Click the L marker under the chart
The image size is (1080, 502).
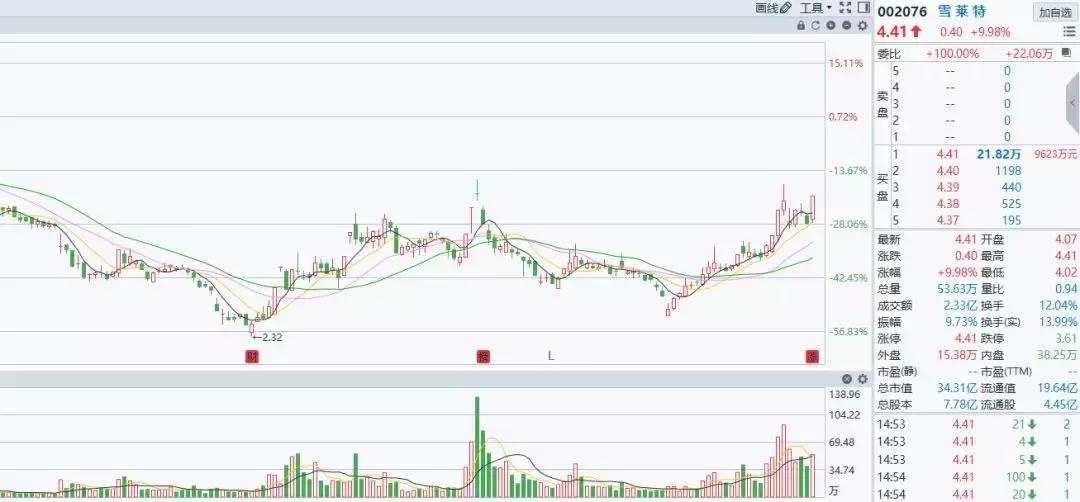(x=550, y=356)
